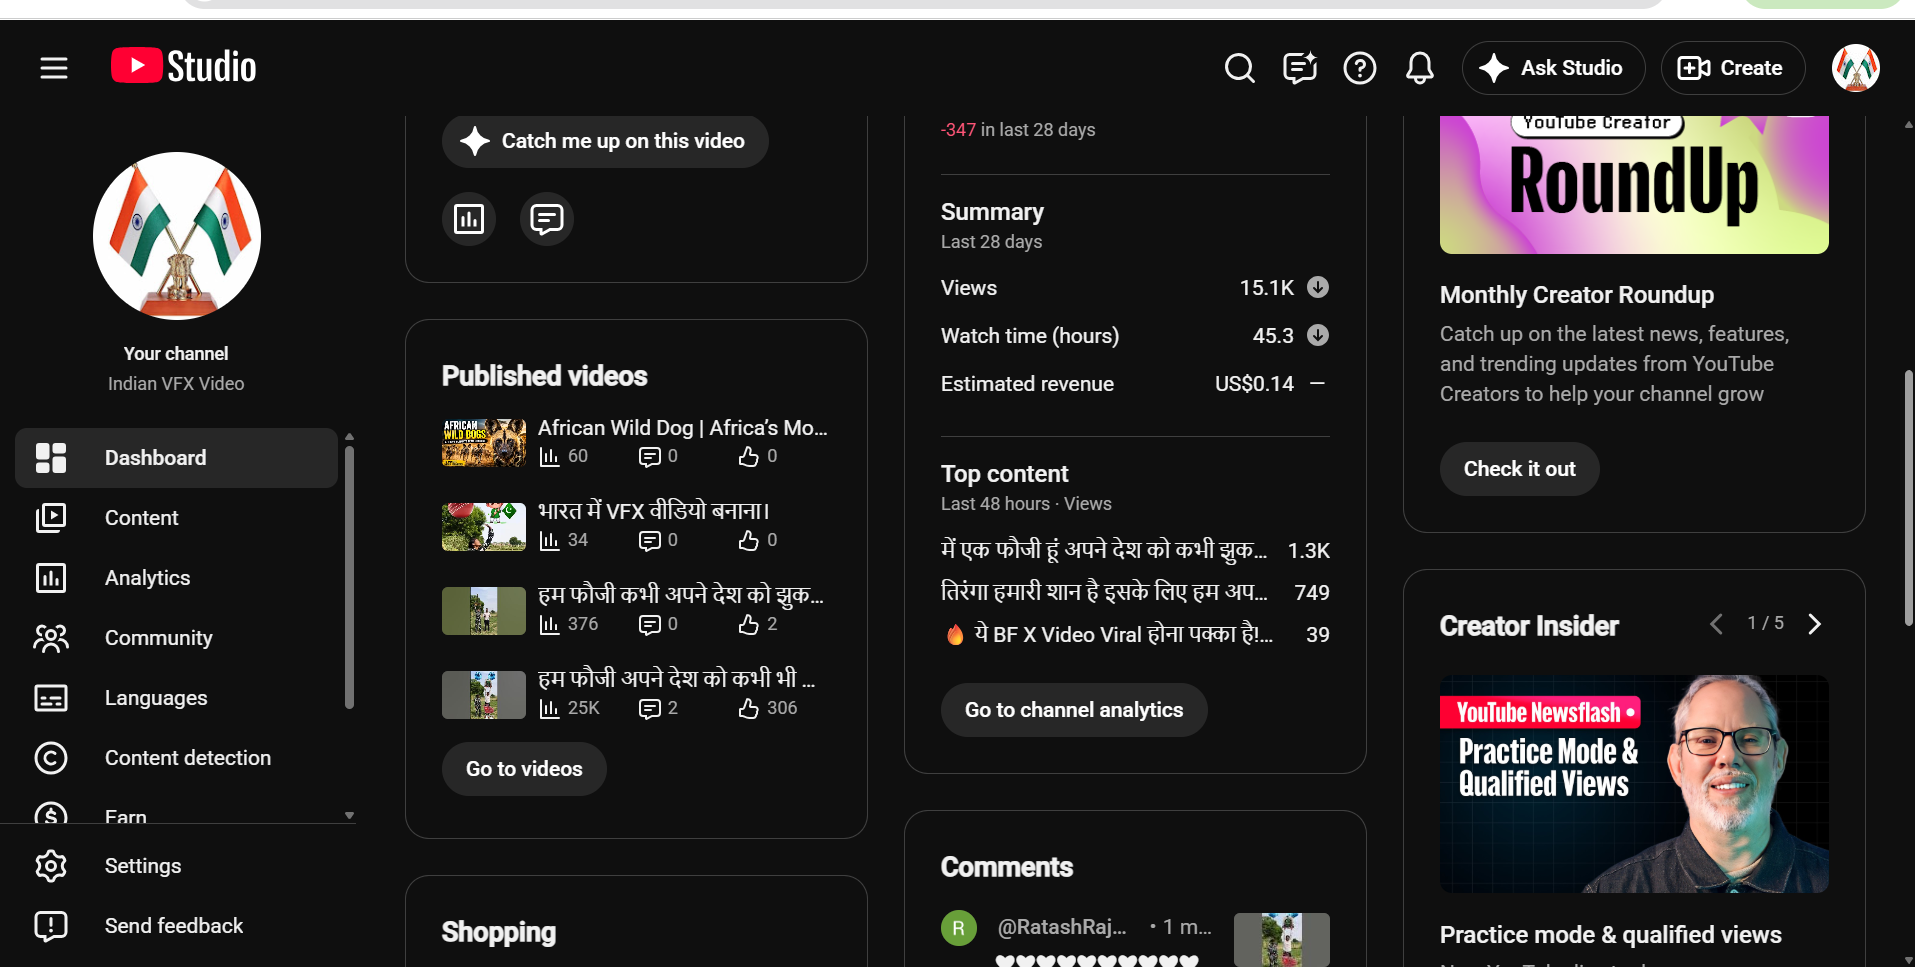The image size is (1915, 967).
Task: Open latest video analytics round icon
Action: pyautogui.click(x=469, y=219)
